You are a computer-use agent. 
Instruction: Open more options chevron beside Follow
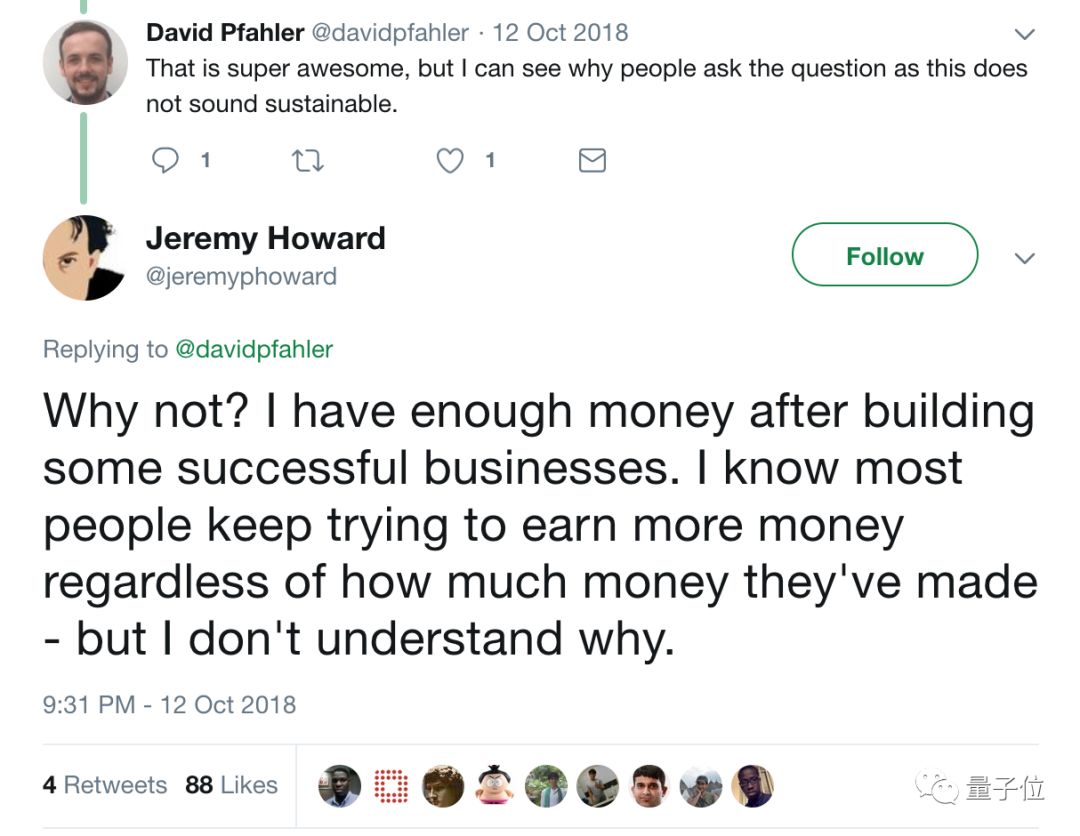(1023, 258)
